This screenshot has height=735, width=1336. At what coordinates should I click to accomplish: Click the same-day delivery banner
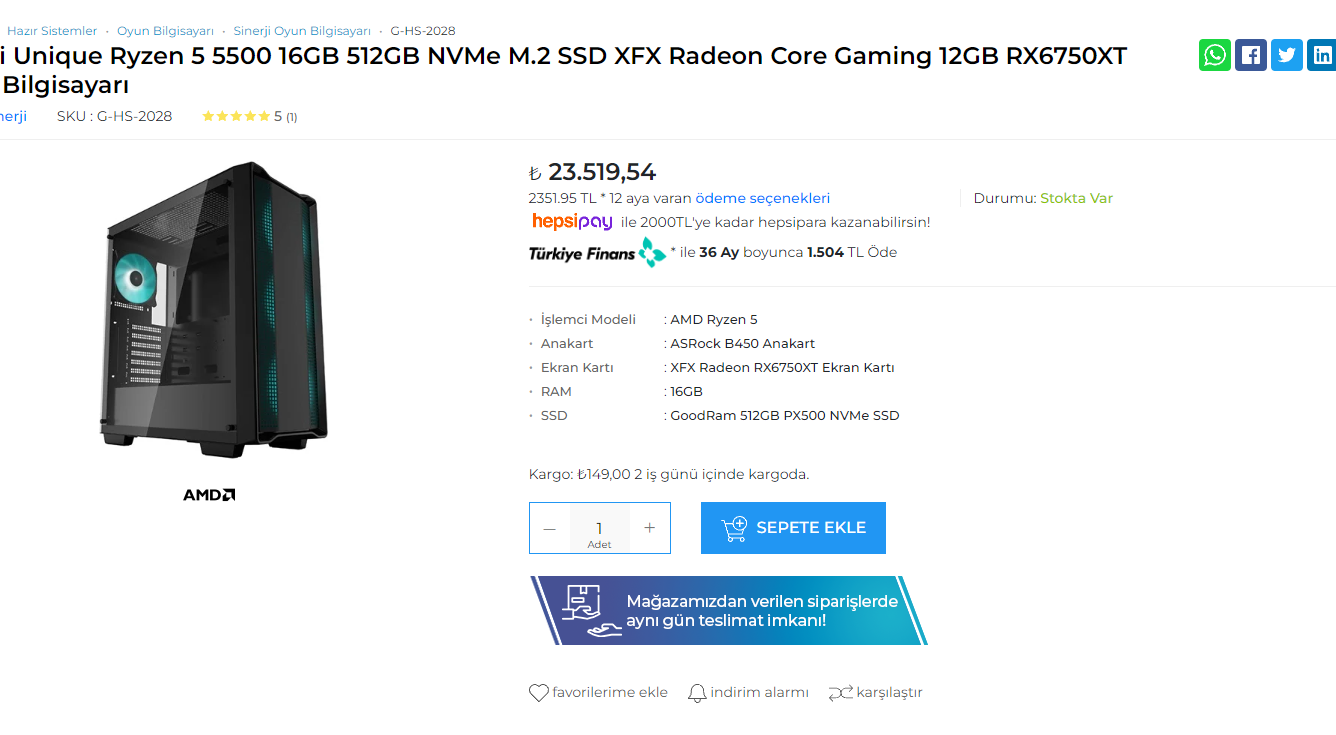728,610
